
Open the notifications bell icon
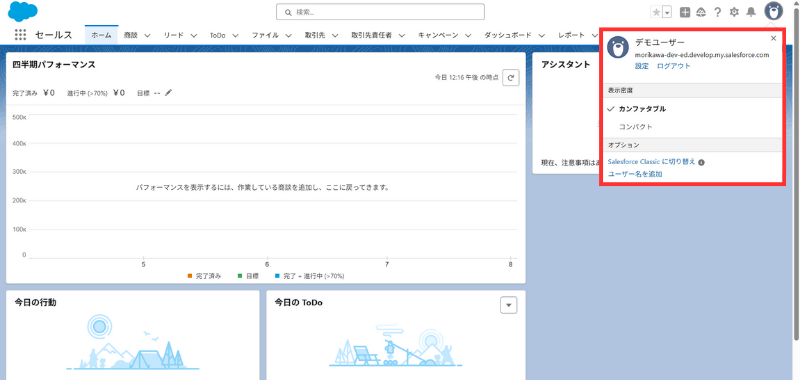pos(751,12)
